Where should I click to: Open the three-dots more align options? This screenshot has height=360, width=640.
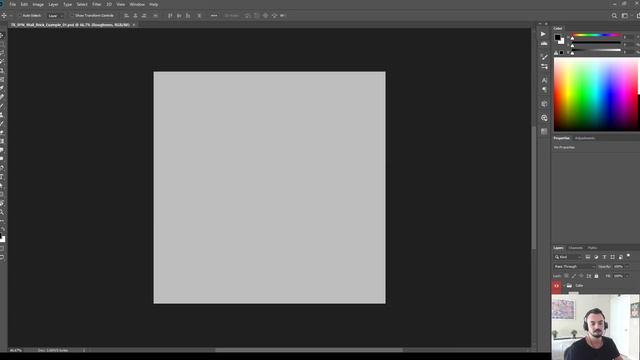214,16
